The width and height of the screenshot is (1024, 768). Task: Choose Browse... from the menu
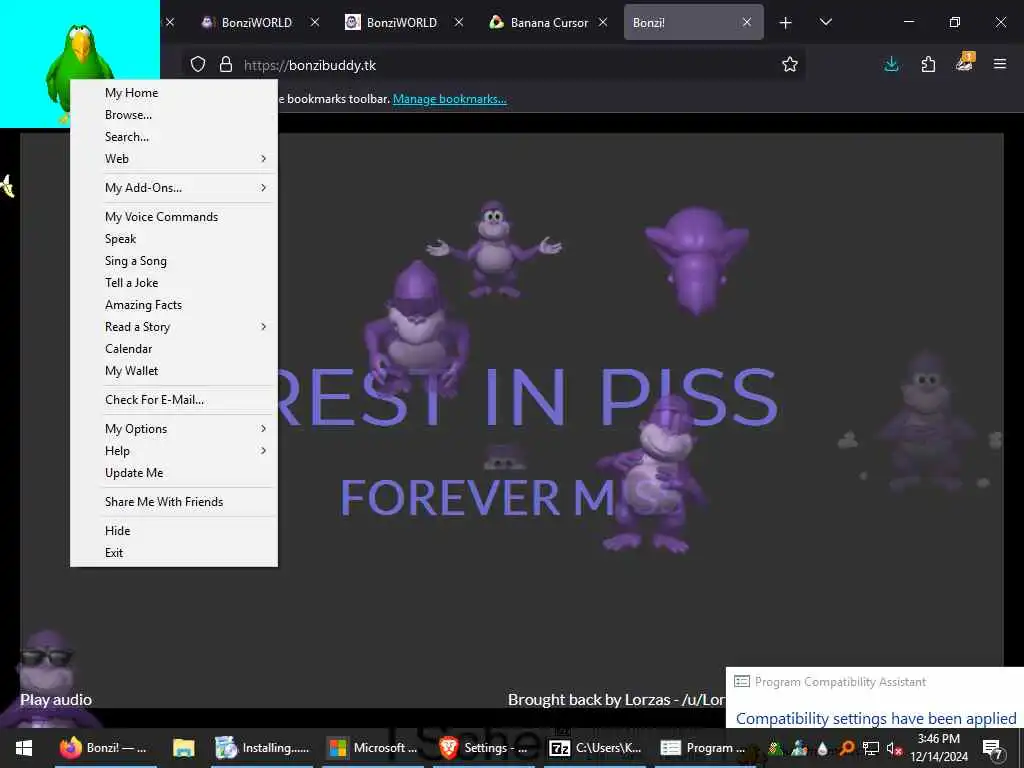174,115
